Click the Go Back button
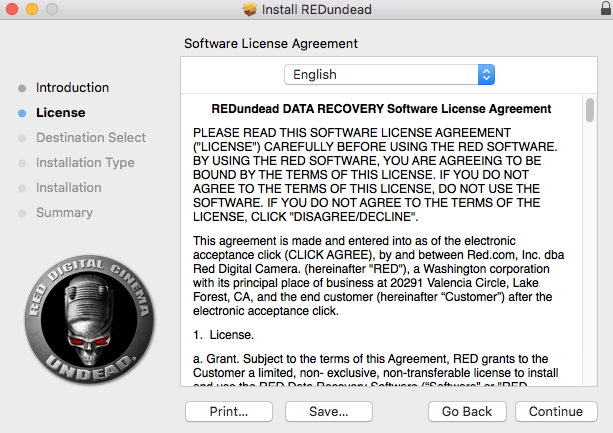 467,412
